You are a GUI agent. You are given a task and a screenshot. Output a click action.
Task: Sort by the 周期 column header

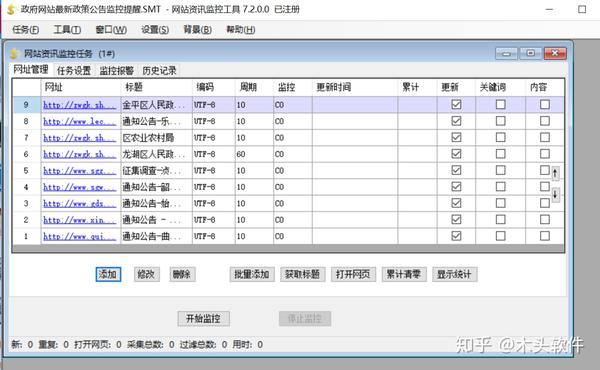click(254, 87)
